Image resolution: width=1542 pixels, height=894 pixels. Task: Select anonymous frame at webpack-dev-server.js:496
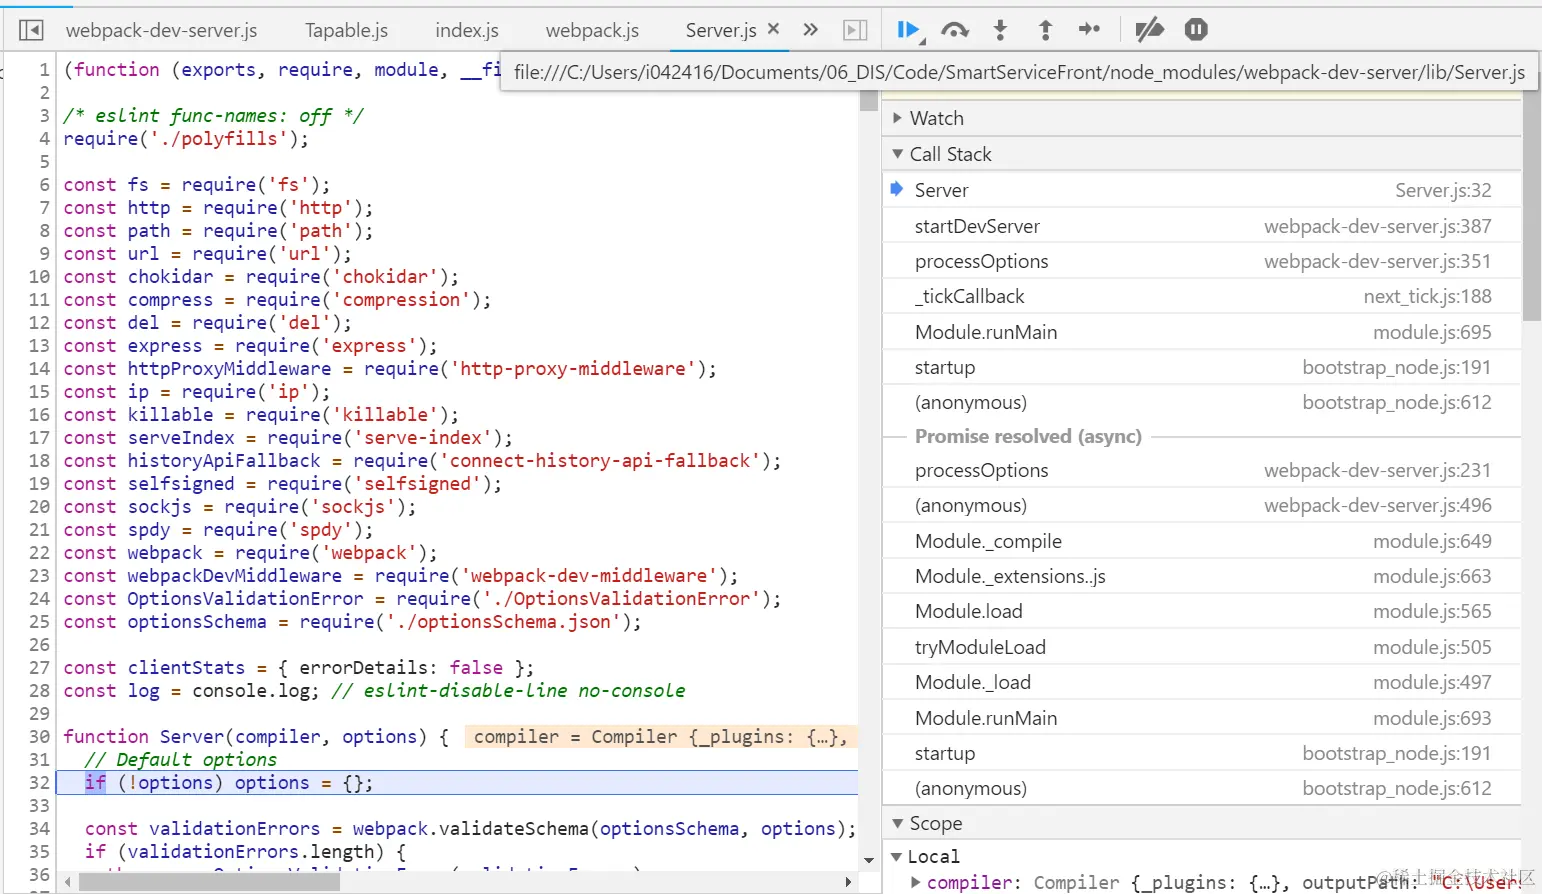1202,505
